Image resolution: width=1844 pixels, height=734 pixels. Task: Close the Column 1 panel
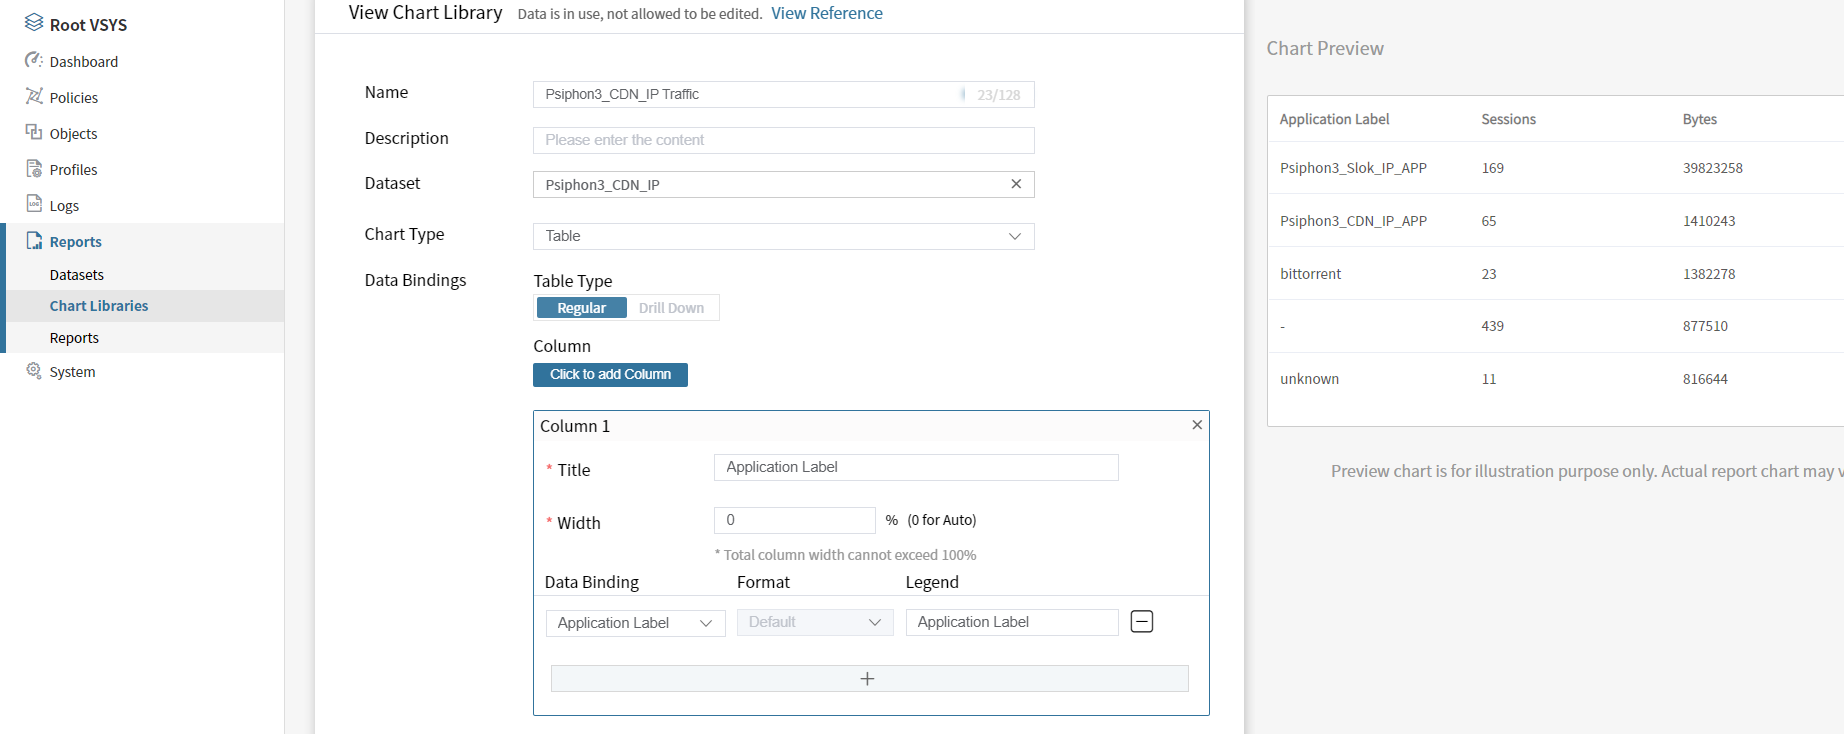click(1197, 425)
